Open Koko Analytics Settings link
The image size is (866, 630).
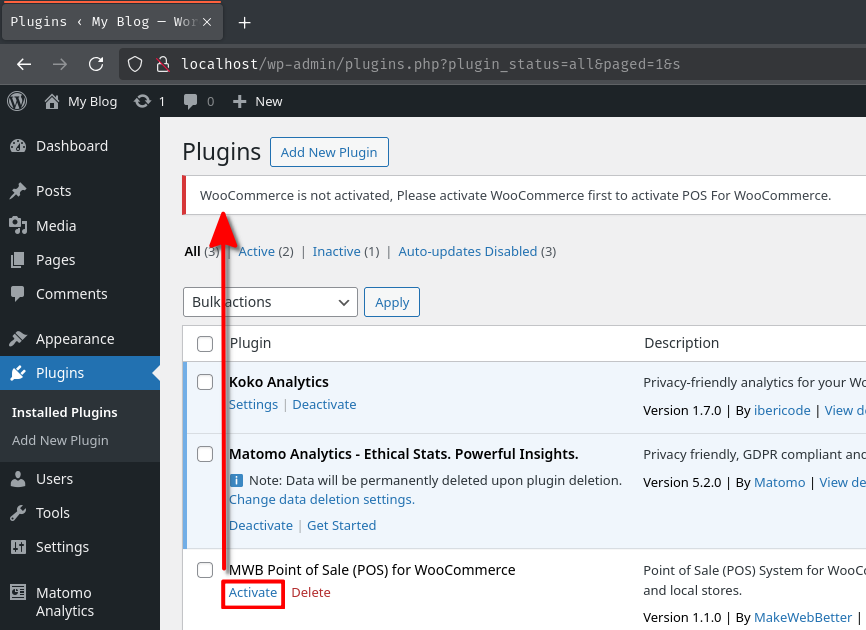point(254,404)
